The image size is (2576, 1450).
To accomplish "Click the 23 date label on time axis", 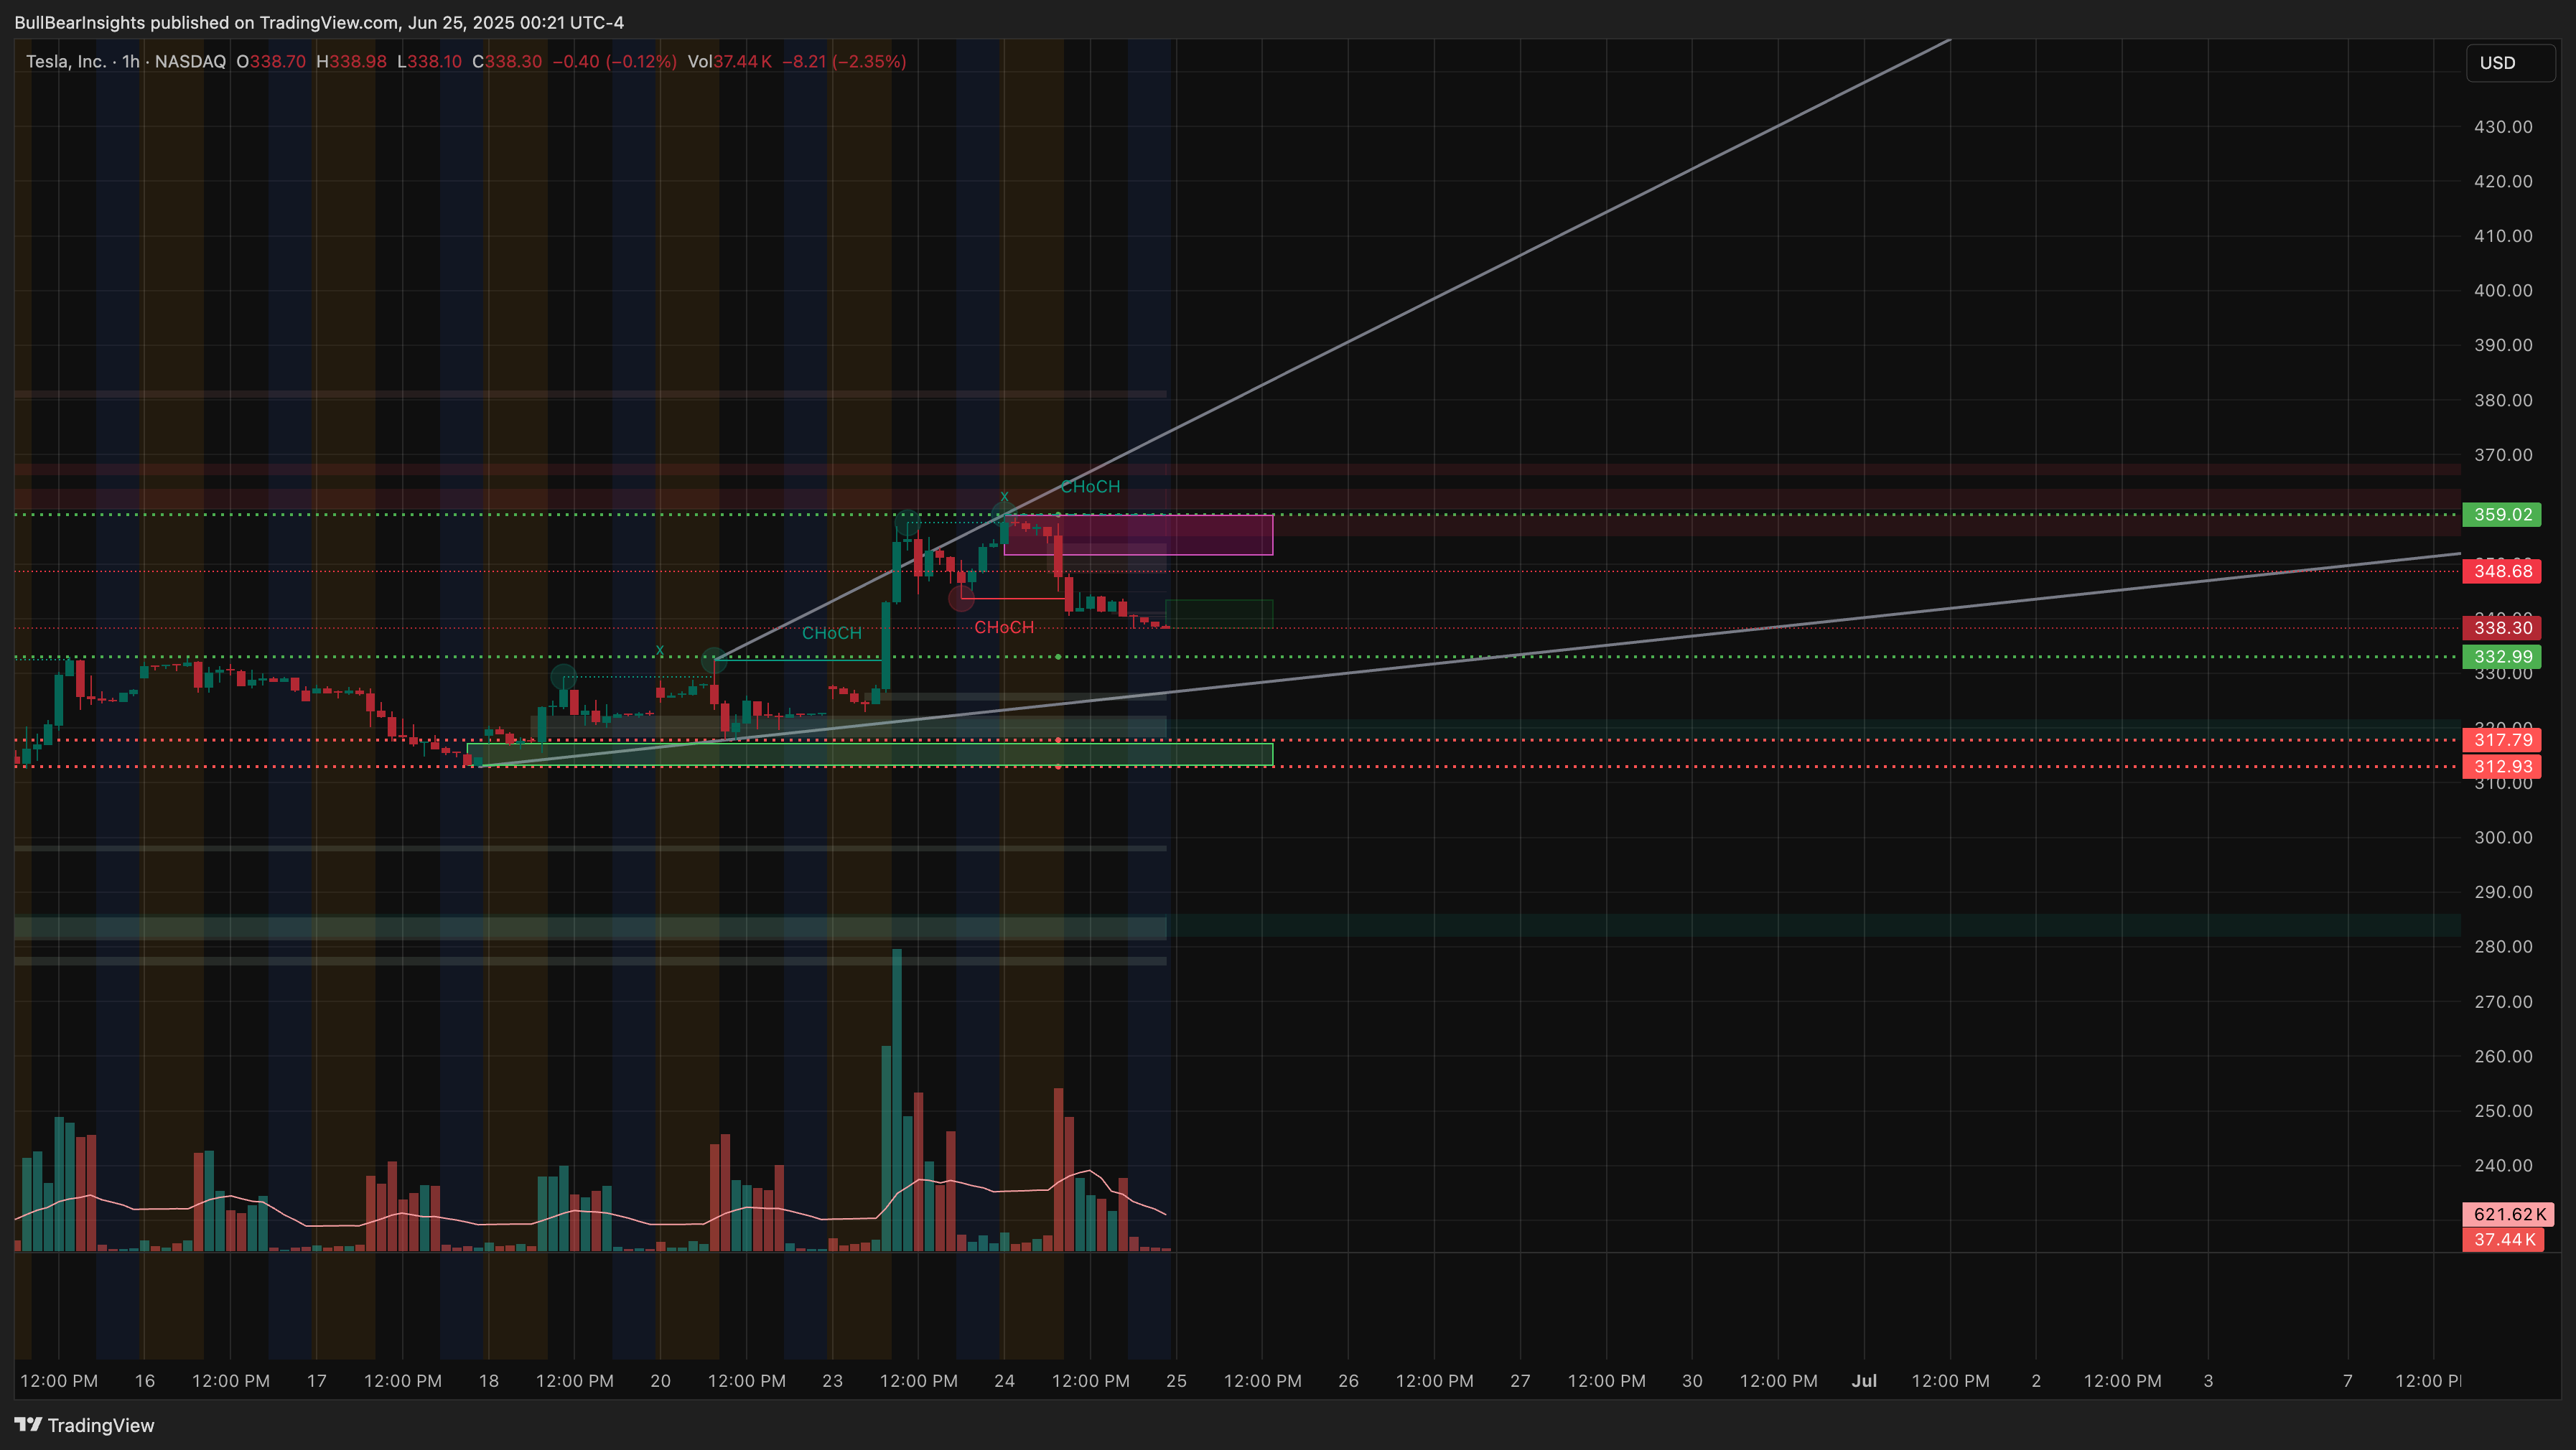I will (x=833, y=1381).
